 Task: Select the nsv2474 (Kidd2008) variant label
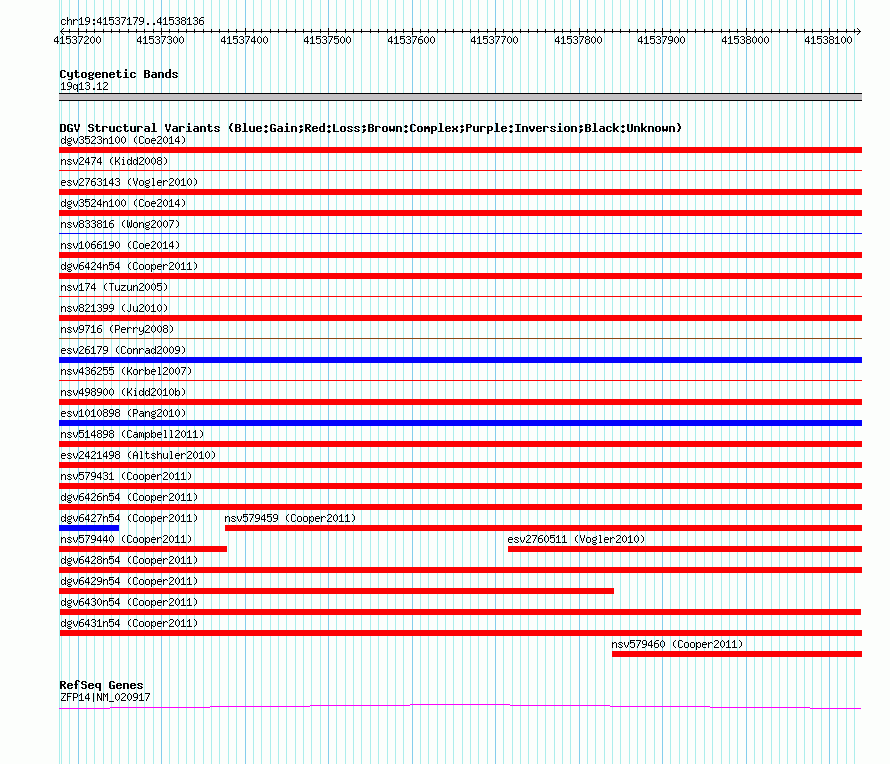(x=114, y=161)
